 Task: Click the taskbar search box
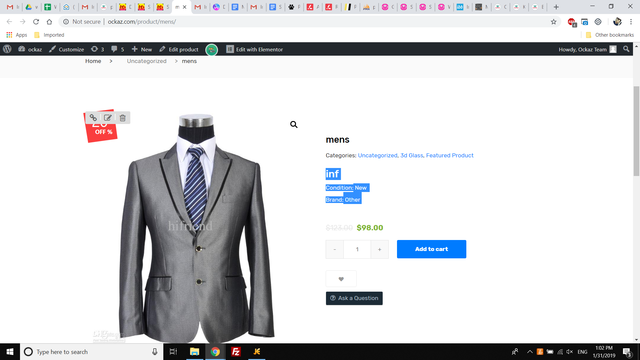click(x=91, y=351)
